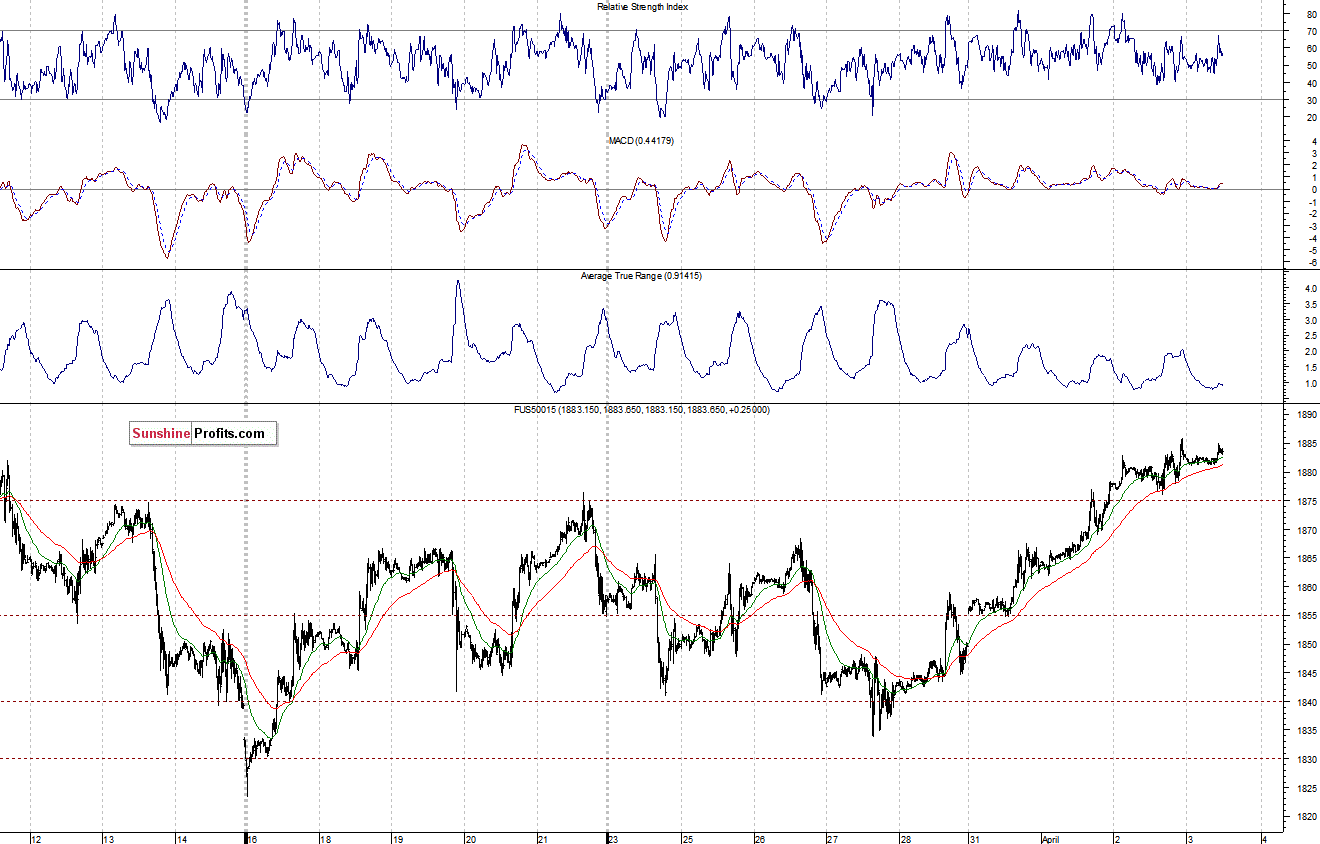Click MACD axis label -3
This screenshot has height=844, width=1320.
point(1311,227)
